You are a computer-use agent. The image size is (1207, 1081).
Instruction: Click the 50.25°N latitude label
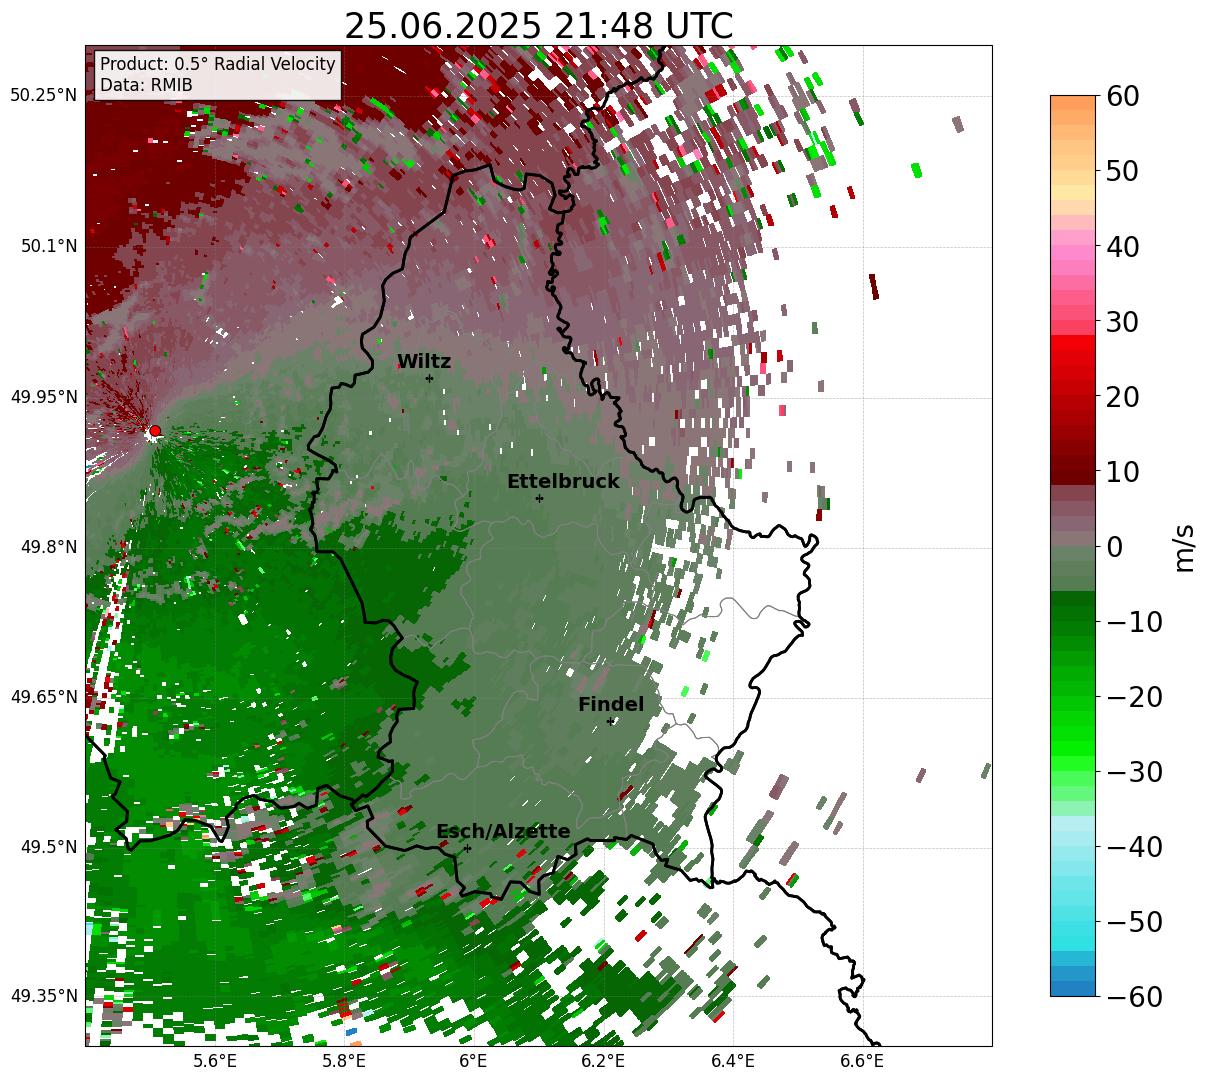43,96
